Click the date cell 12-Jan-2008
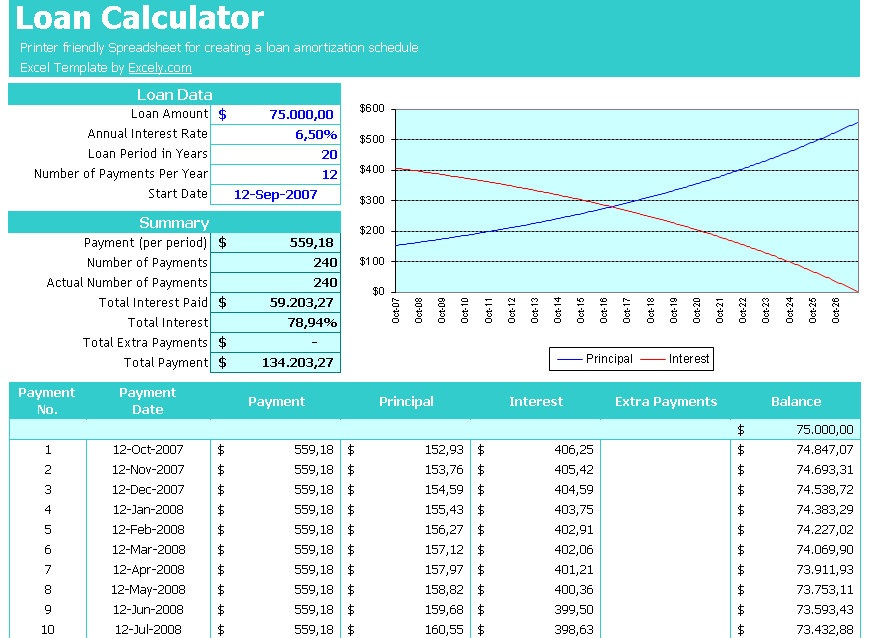This screenshot has width=871, height=638. [148, 510]
